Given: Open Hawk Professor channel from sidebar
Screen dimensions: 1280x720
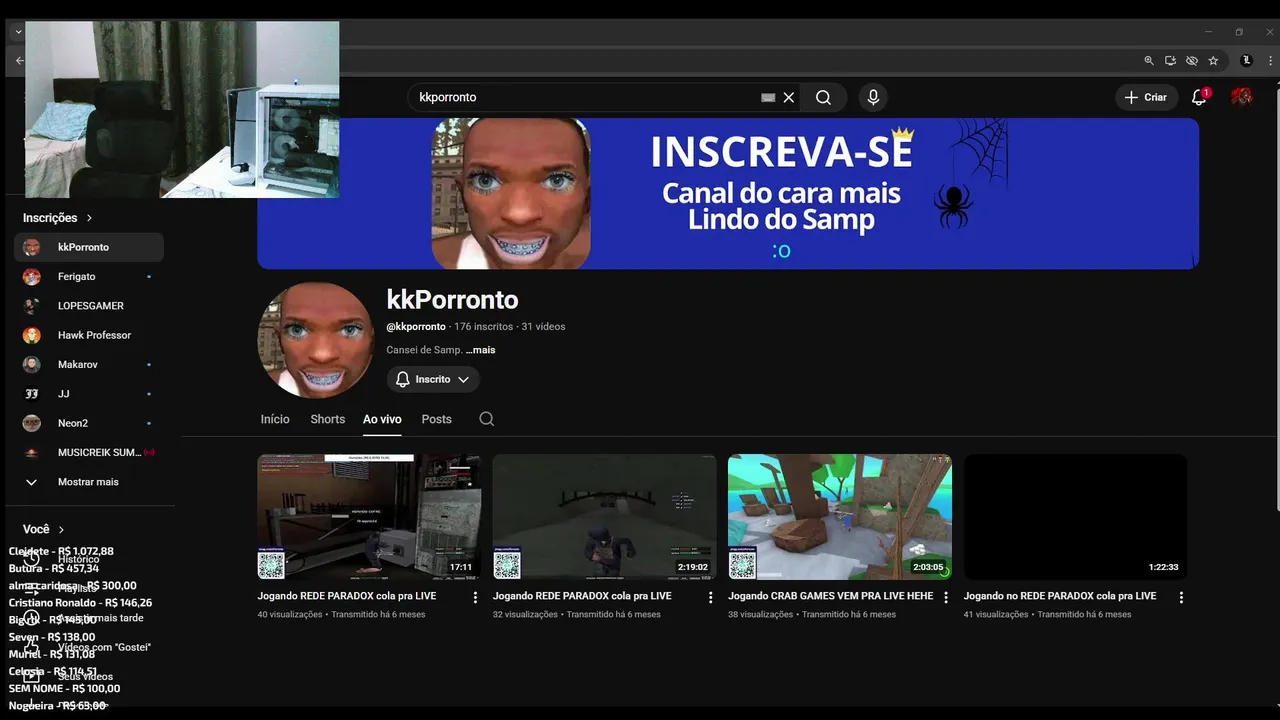Looking at the screenshot, I should (x=89, y=335).
